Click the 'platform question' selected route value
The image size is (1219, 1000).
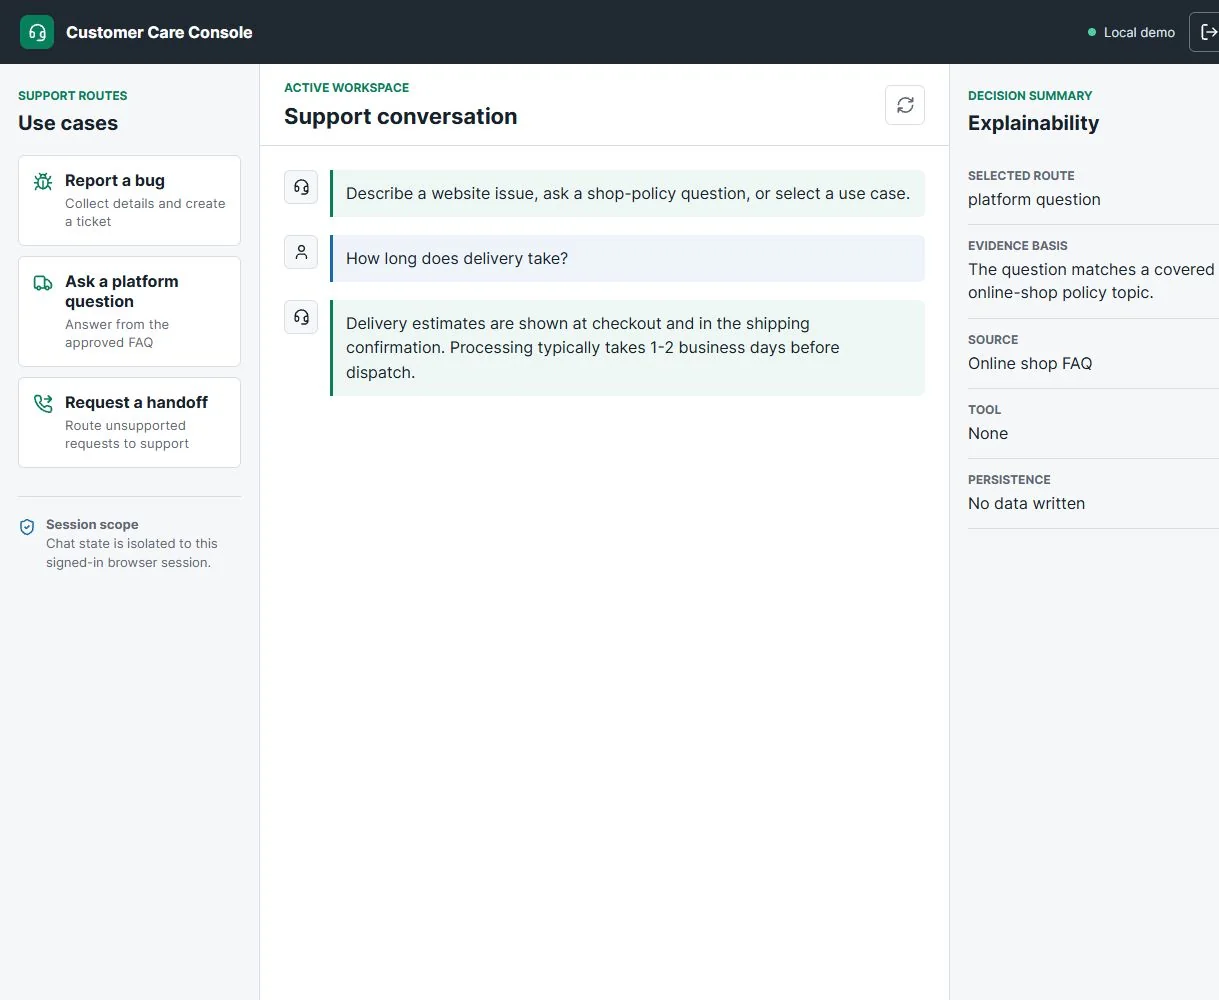[1034, 199]
